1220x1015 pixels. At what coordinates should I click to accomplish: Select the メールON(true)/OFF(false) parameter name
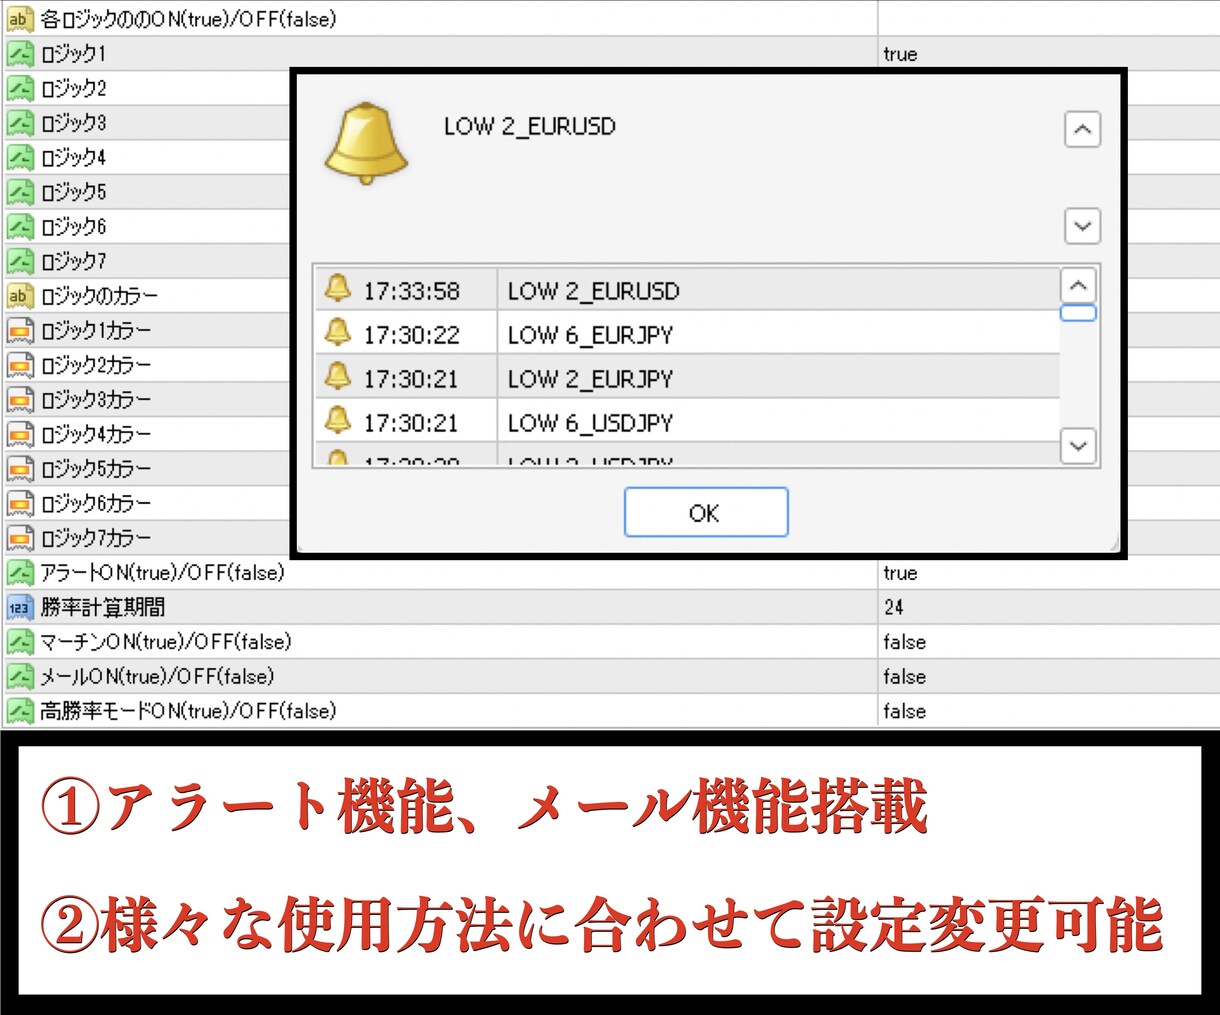[x=157, y=676]
